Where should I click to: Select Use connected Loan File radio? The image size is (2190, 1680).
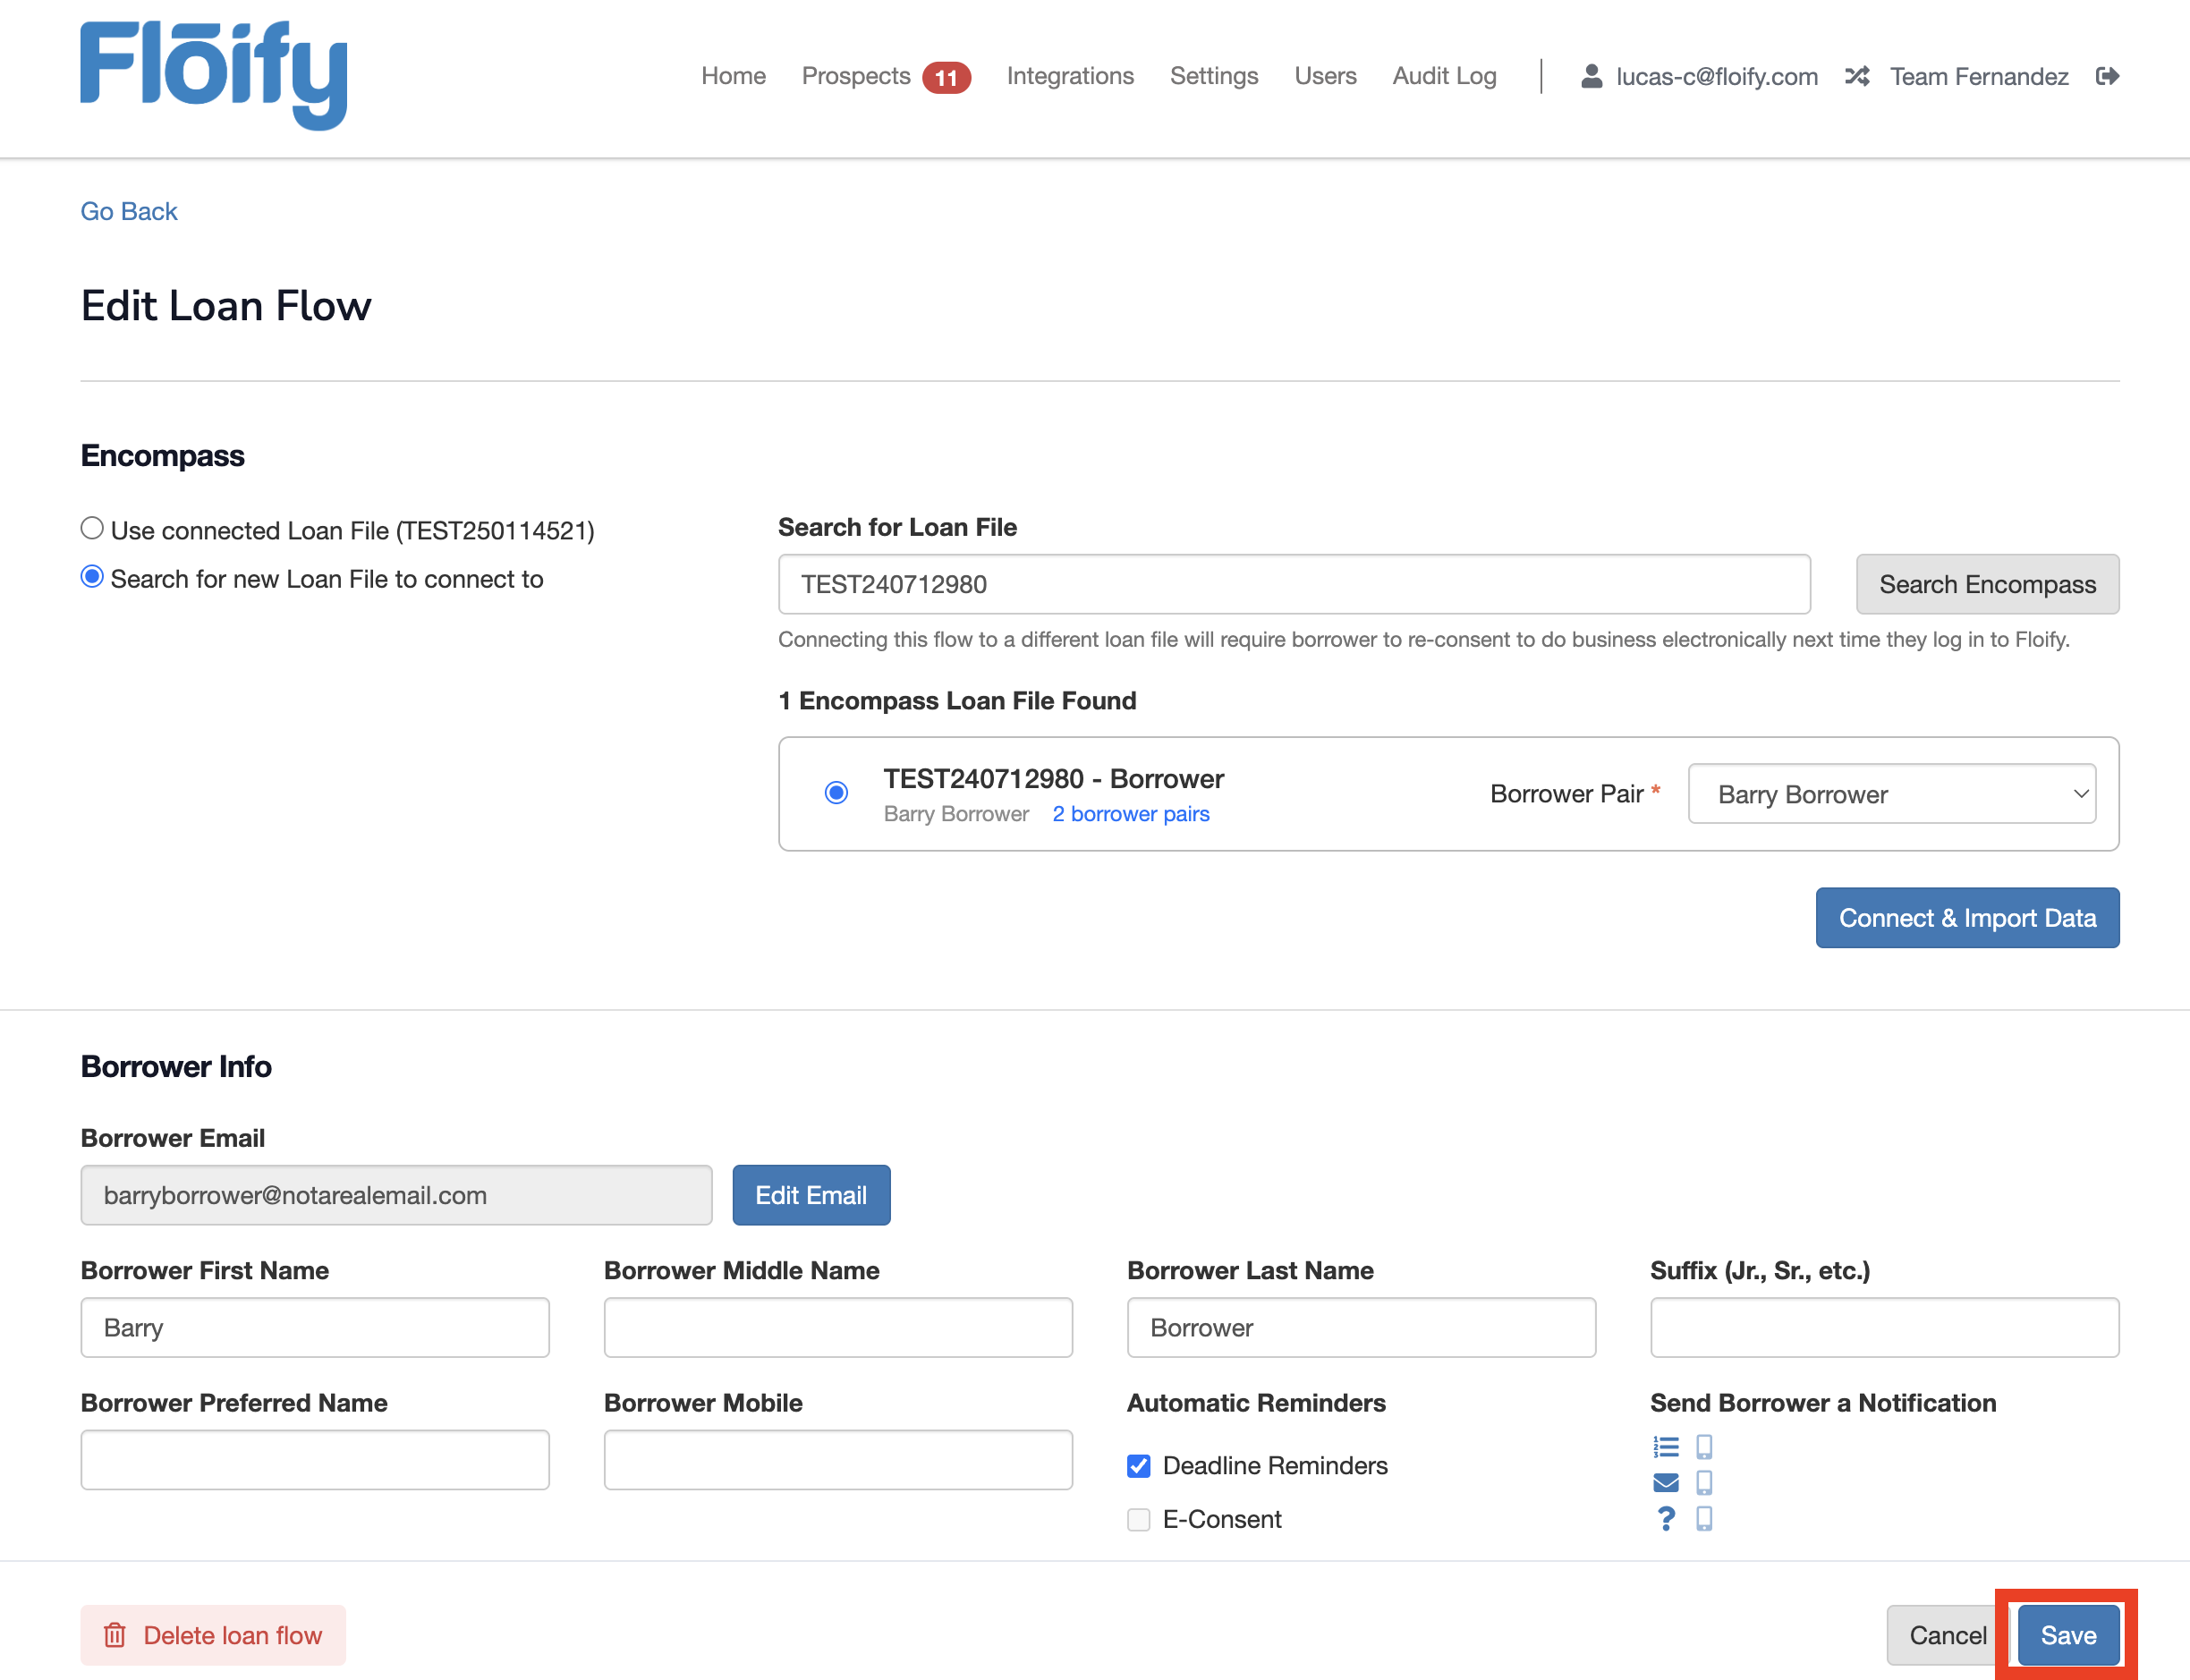(92, 528)
